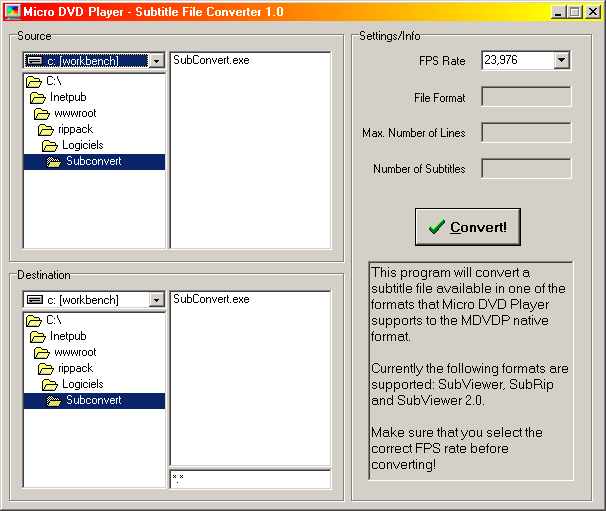Click the Destination Subconvert open folder icon
The width and height of the screenshot is (606, 511).
tap(54, 401)
